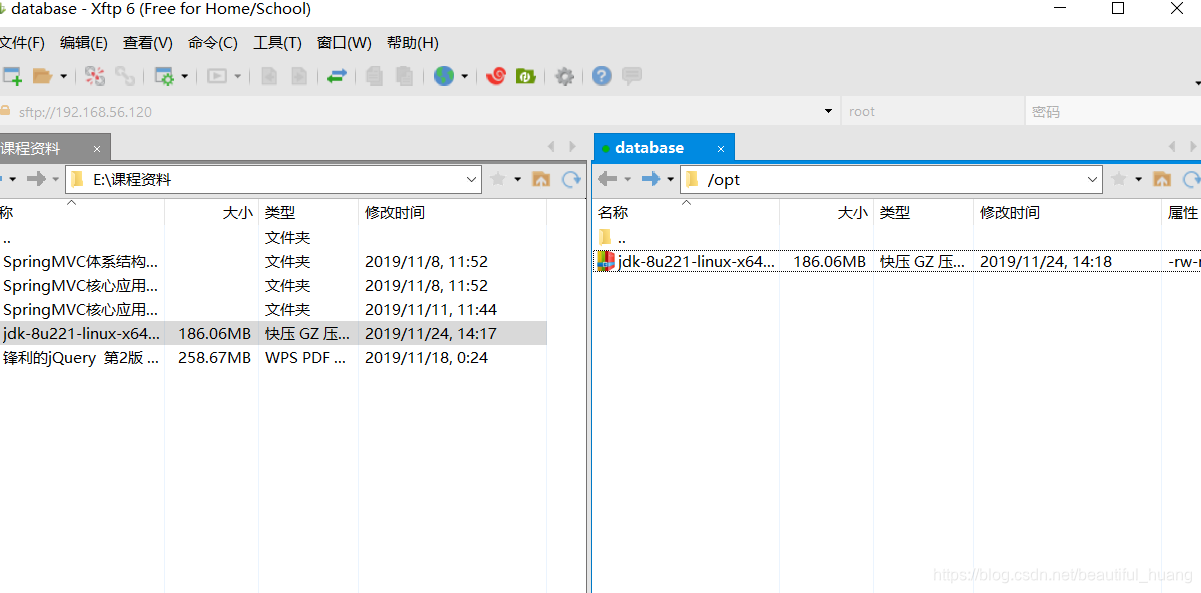This screenshot has width=1201, height=593.
Task: Click the home folder icon in local pane
Action: (x=541, y=179)
